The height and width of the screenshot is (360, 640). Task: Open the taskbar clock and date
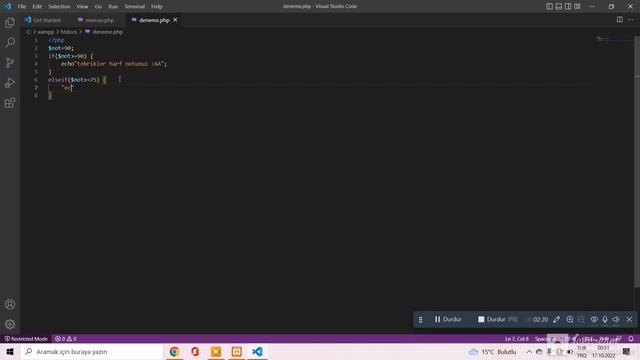(604, 351)
